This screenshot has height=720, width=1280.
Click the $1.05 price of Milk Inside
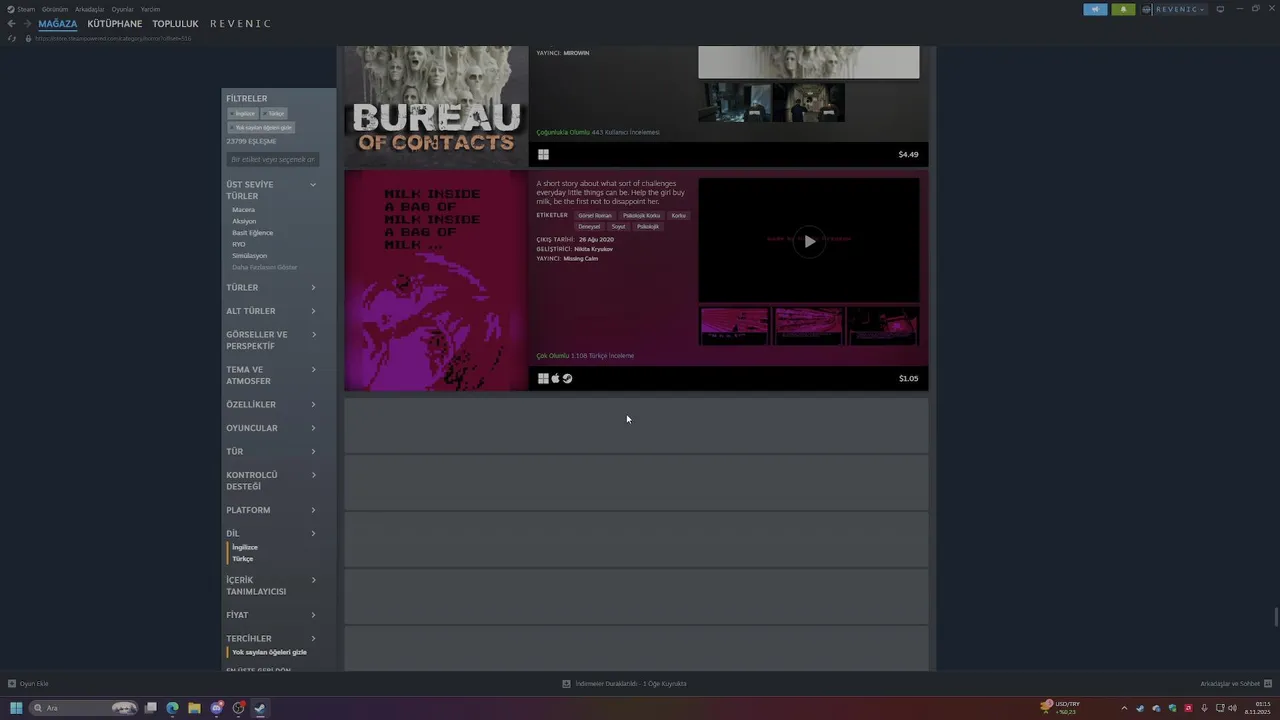click(908, 379)
